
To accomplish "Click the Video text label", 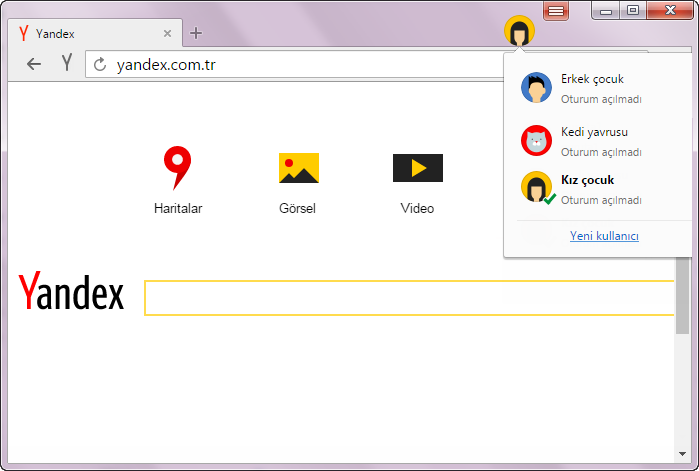I will [417, 208].
